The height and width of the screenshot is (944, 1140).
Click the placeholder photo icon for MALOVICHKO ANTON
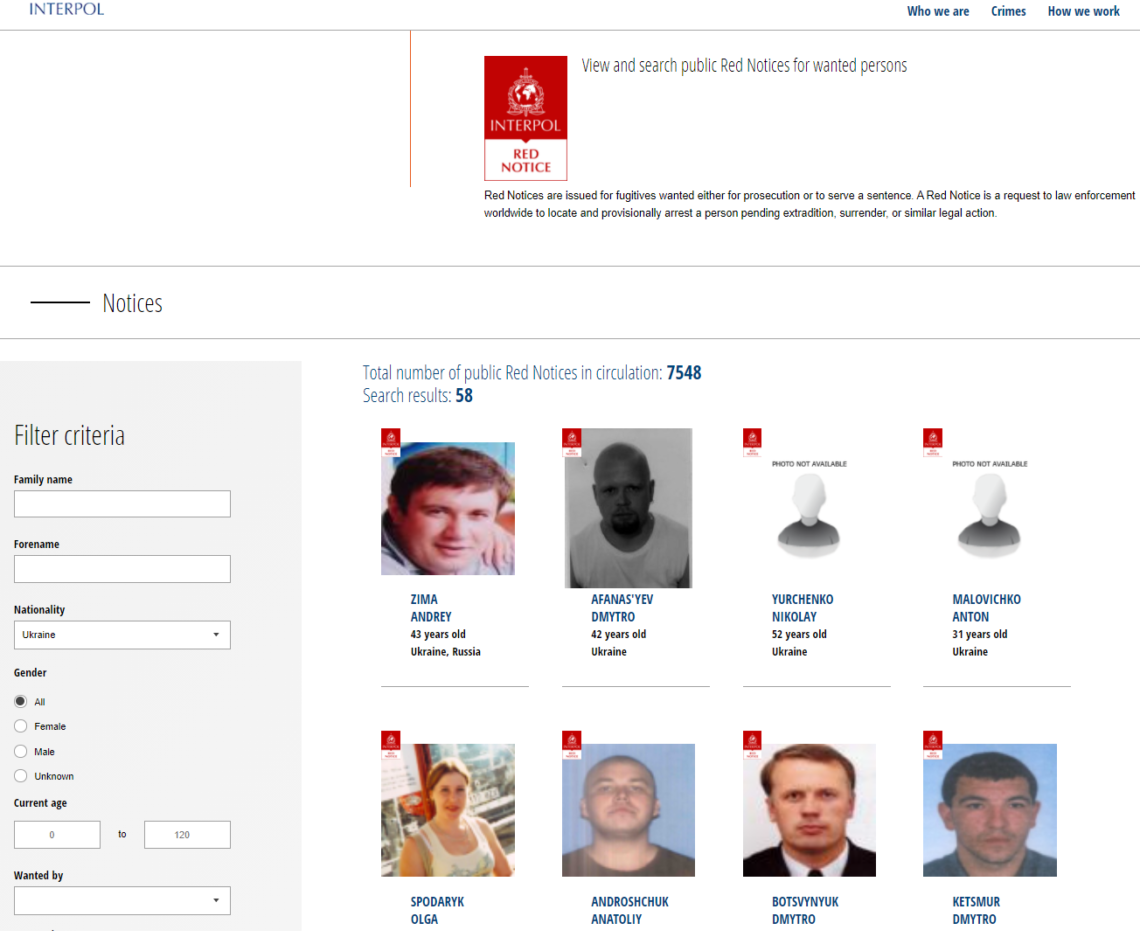(989, 515)
